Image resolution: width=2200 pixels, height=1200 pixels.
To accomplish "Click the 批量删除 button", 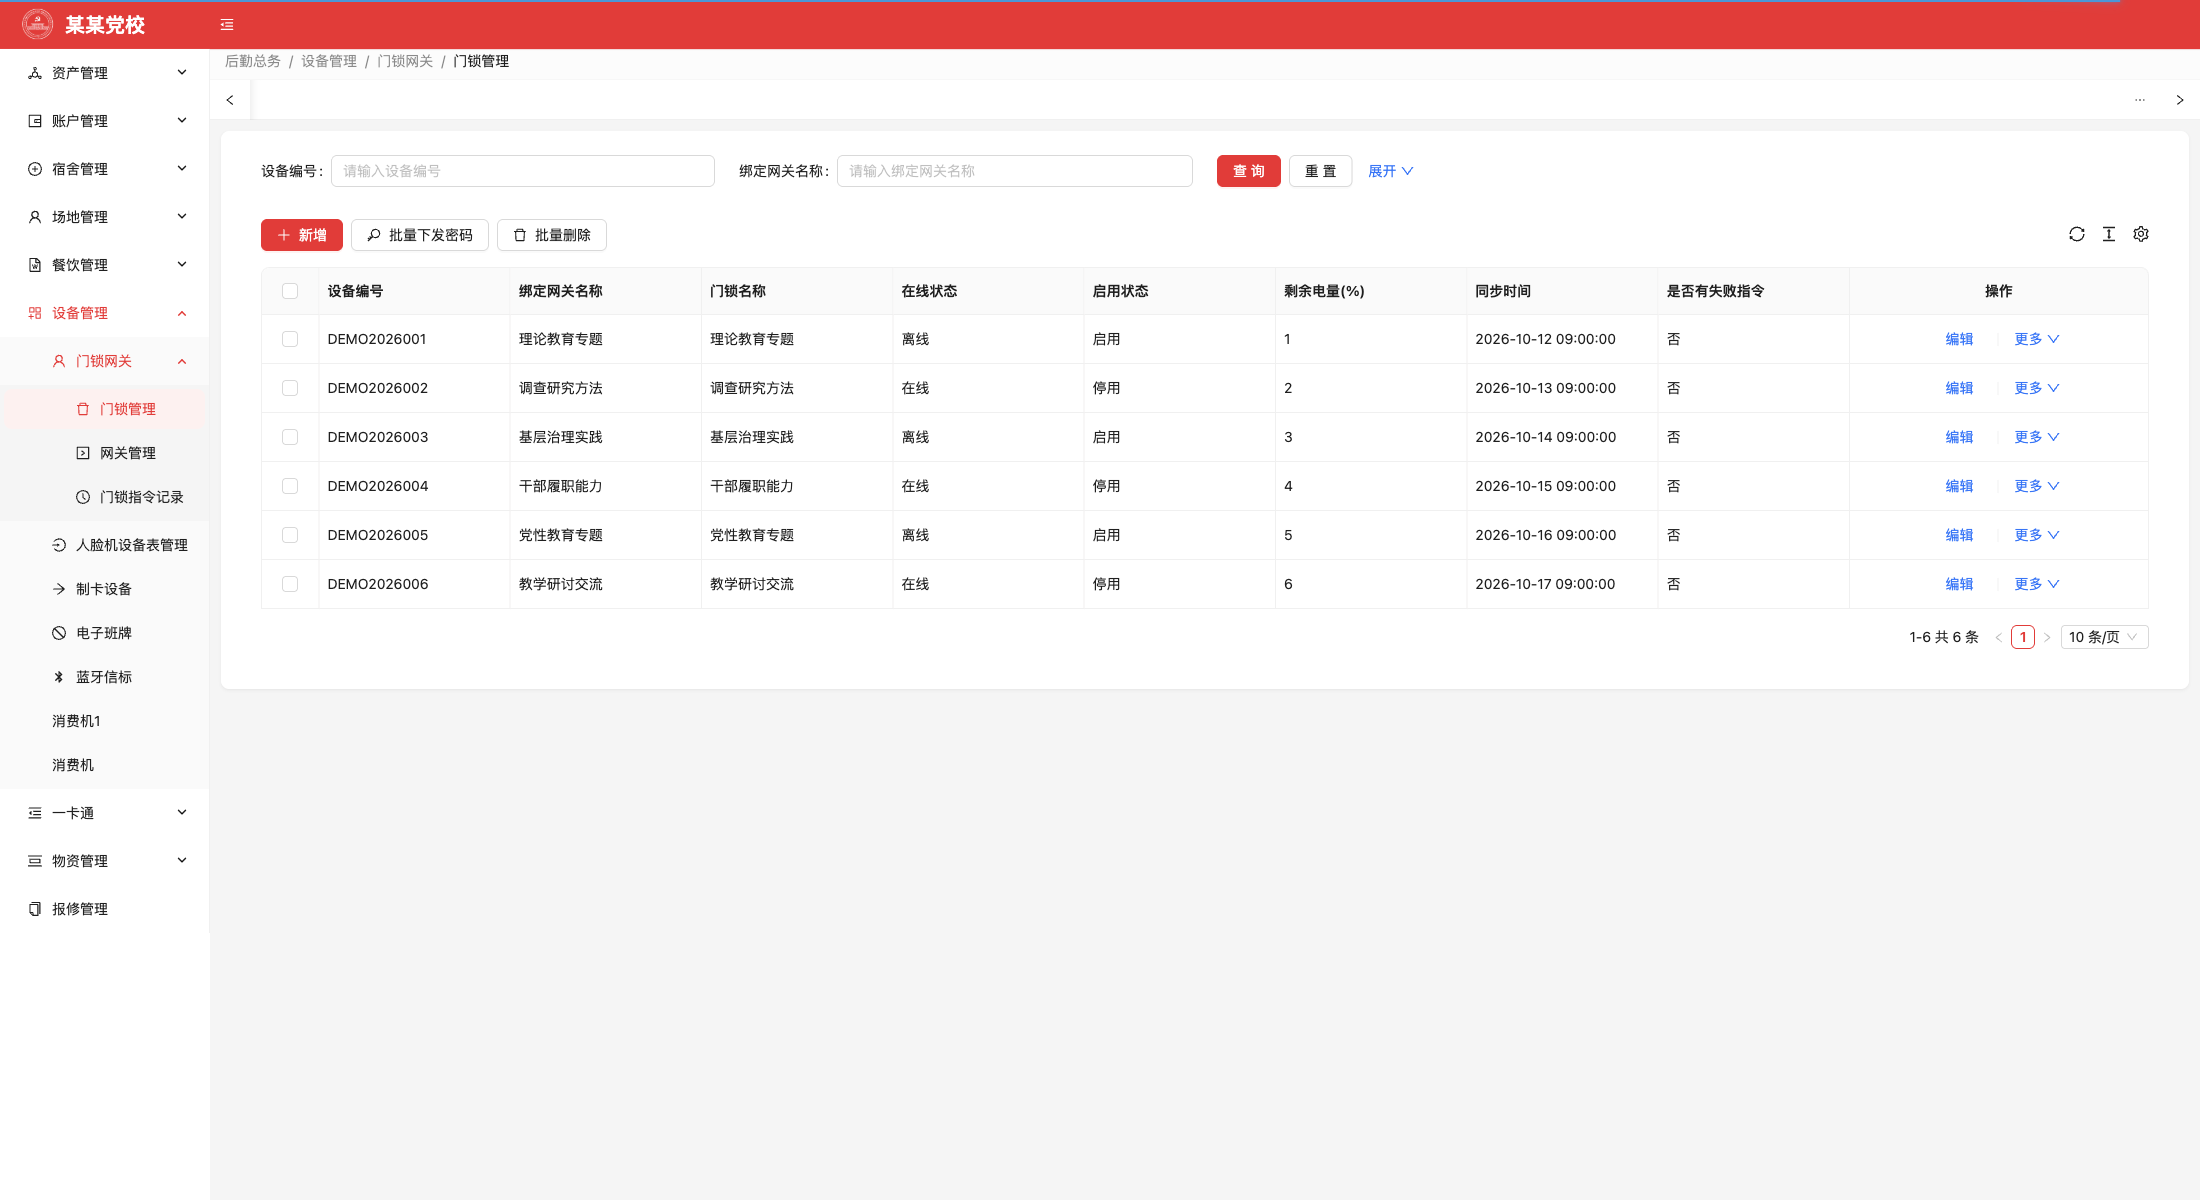I will (552, 235).
